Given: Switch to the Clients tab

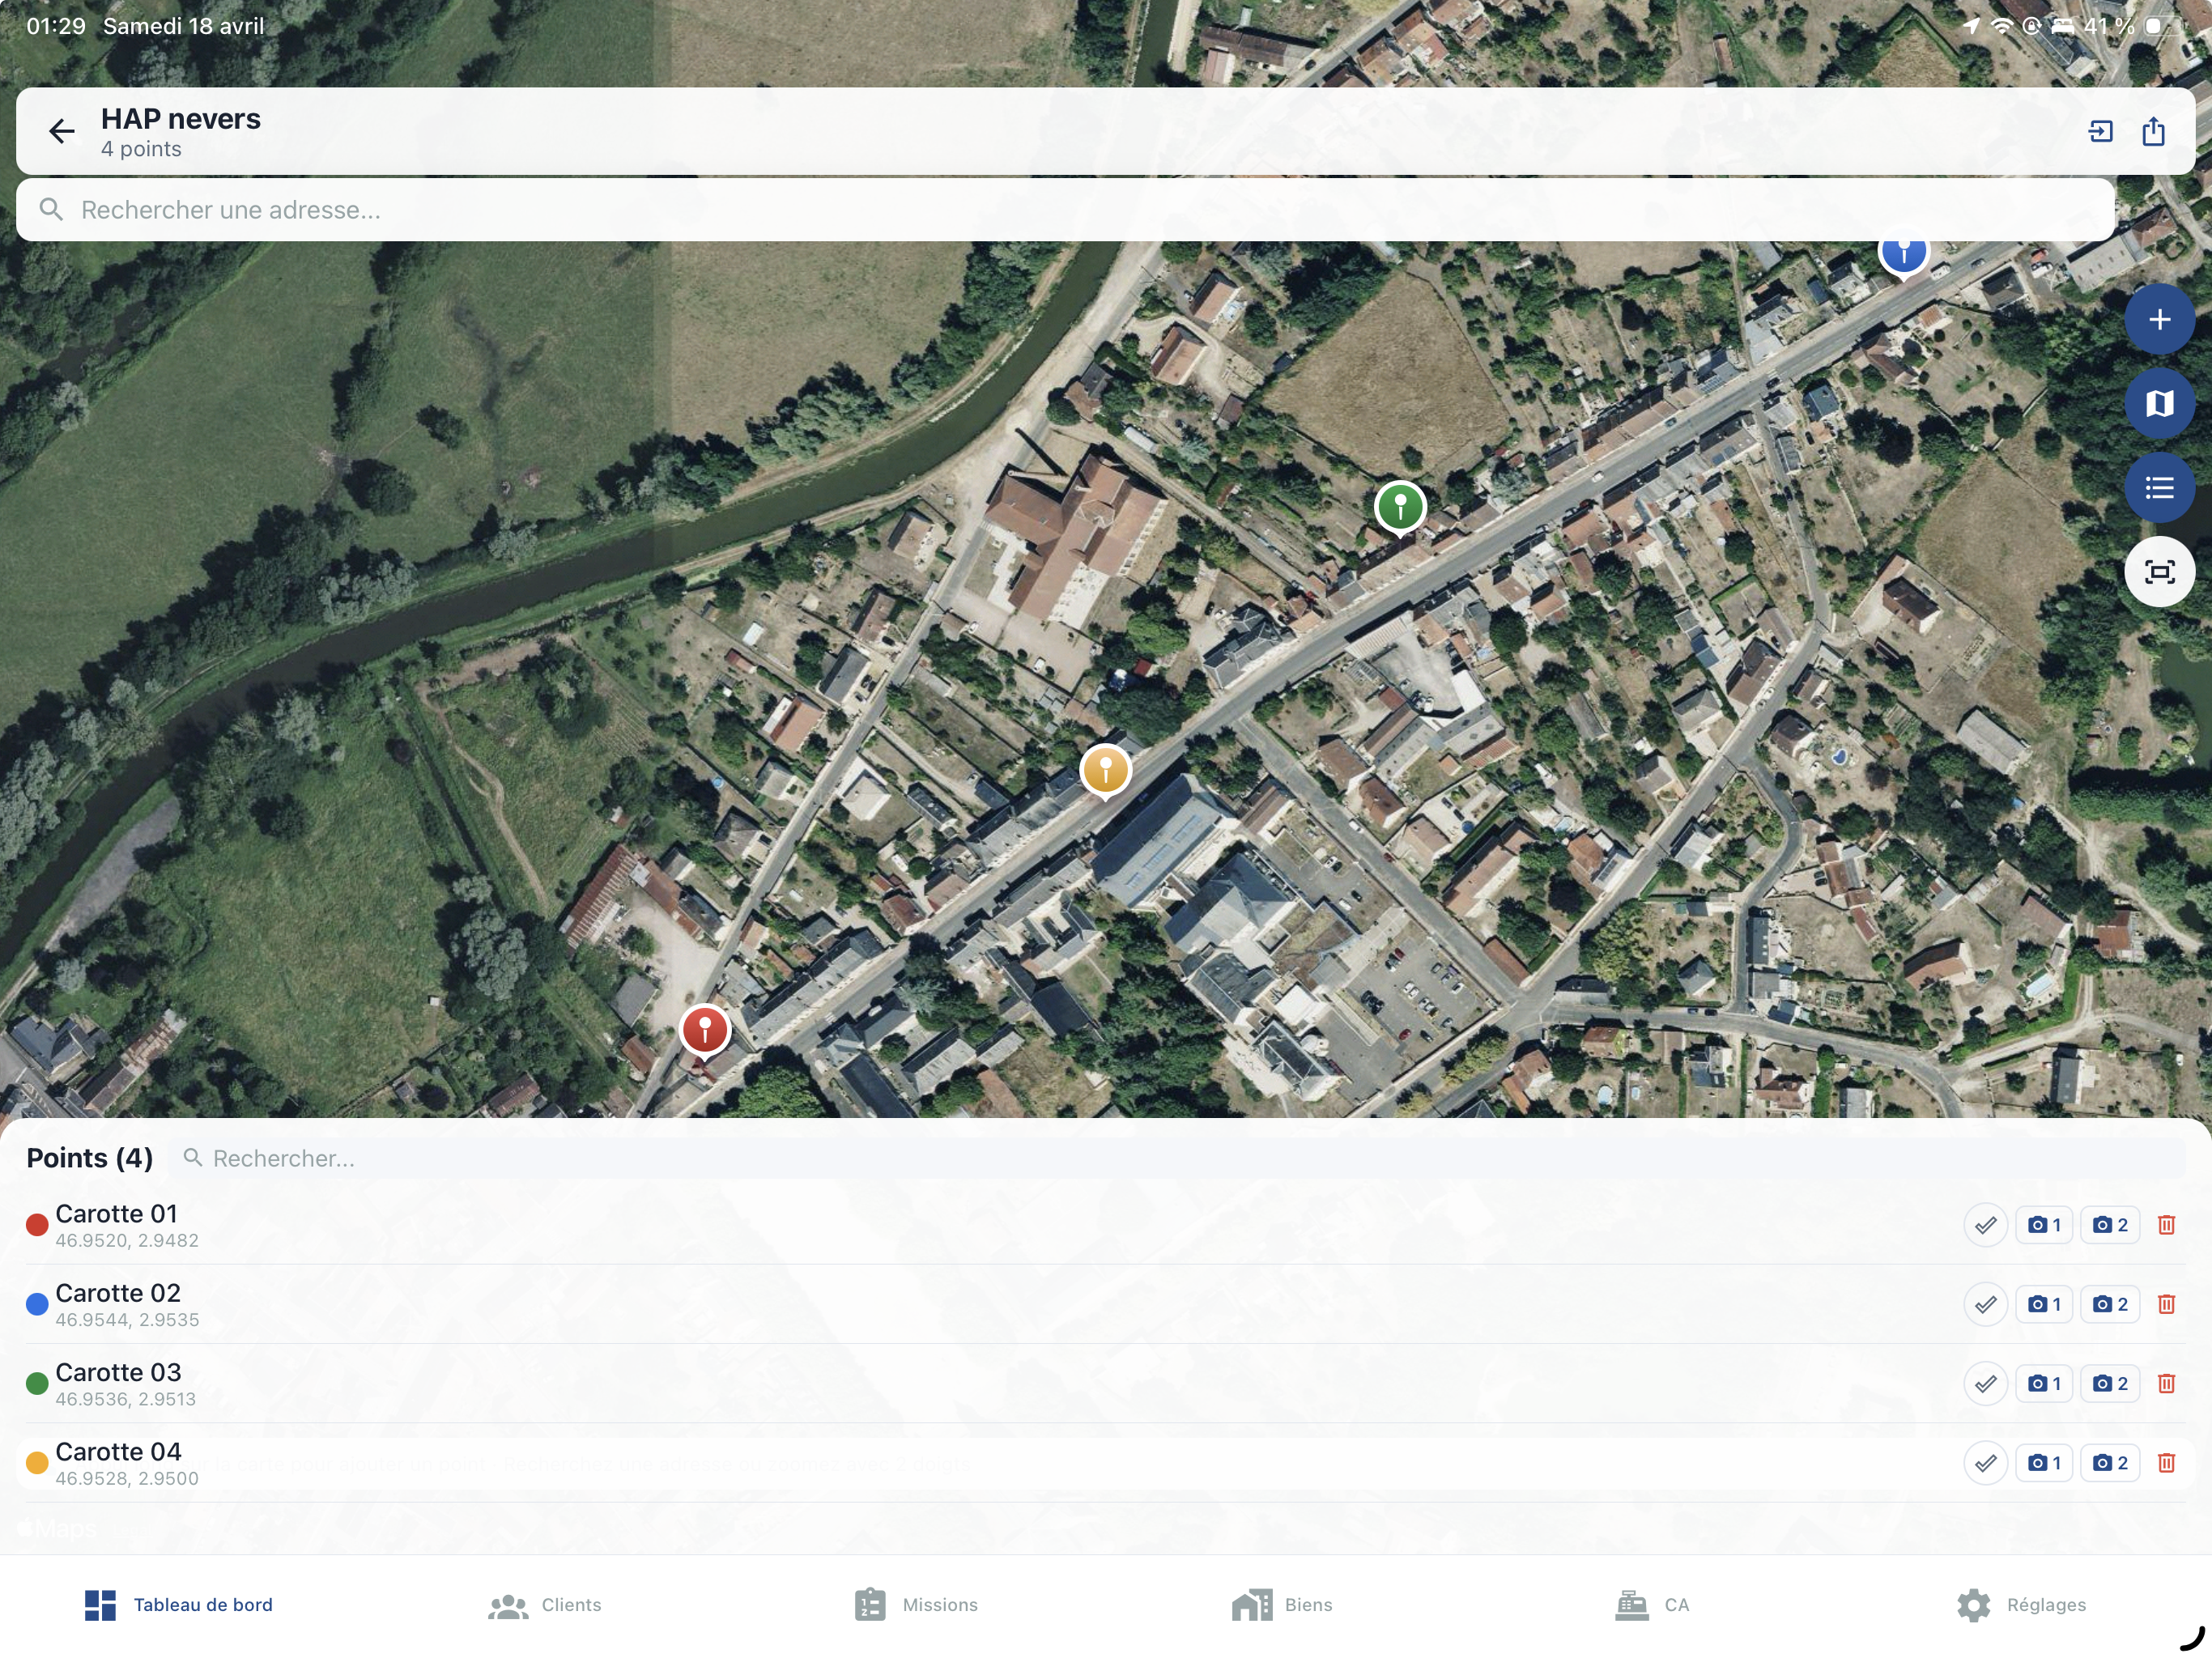Looking at the screenshot, I should click(x=544, y=1604).
